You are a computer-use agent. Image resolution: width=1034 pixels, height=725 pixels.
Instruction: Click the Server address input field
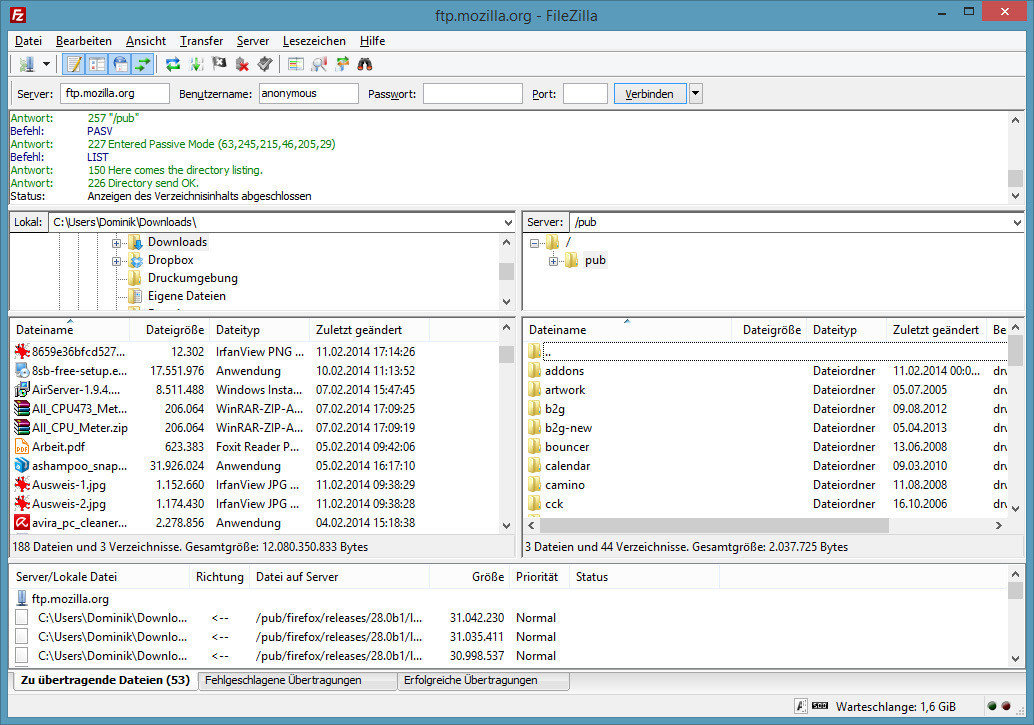(115, 94)
